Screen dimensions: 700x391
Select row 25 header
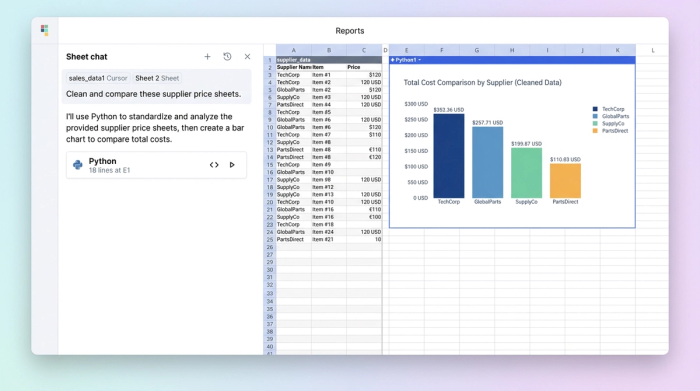point(270,240)
